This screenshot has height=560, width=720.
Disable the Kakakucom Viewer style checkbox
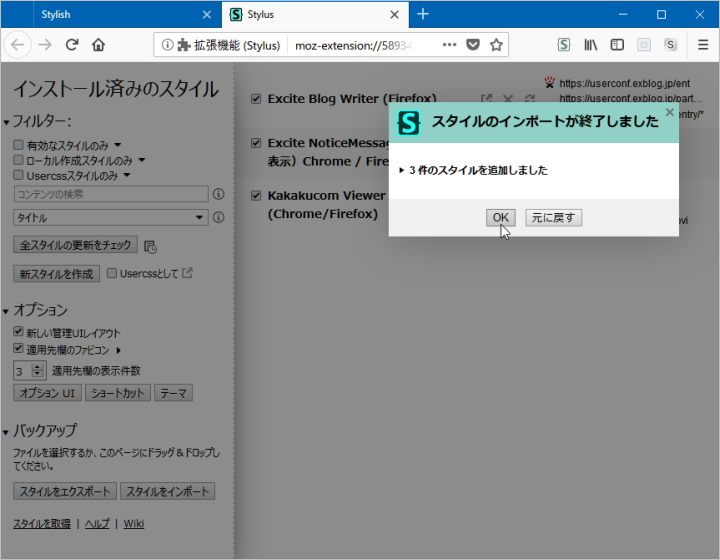coord(256,196)
